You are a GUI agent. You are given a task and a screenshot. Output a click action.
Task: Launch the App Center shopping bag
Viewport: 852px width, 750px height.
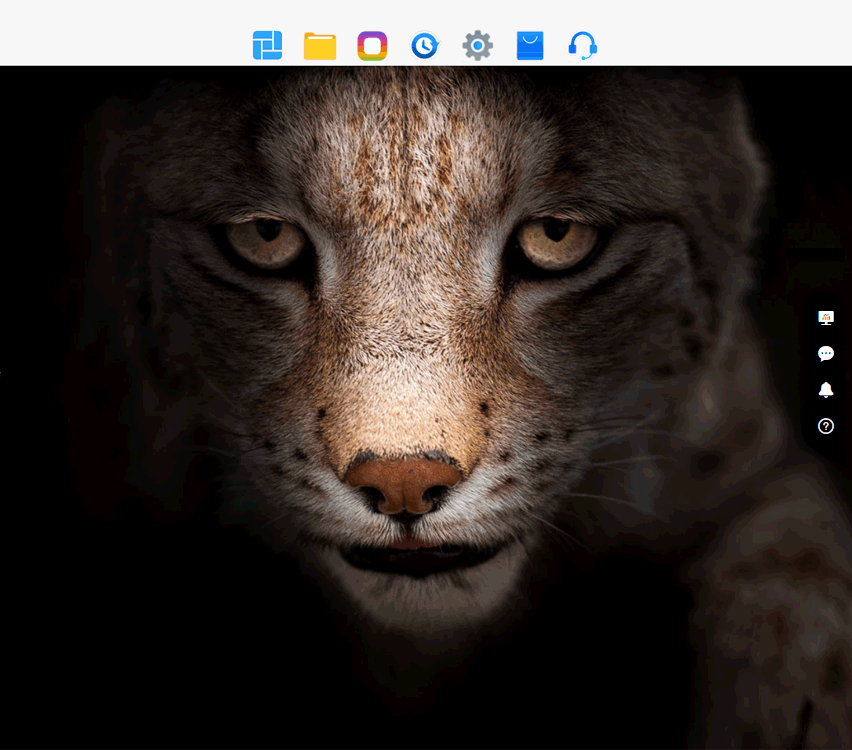point(530,46)
